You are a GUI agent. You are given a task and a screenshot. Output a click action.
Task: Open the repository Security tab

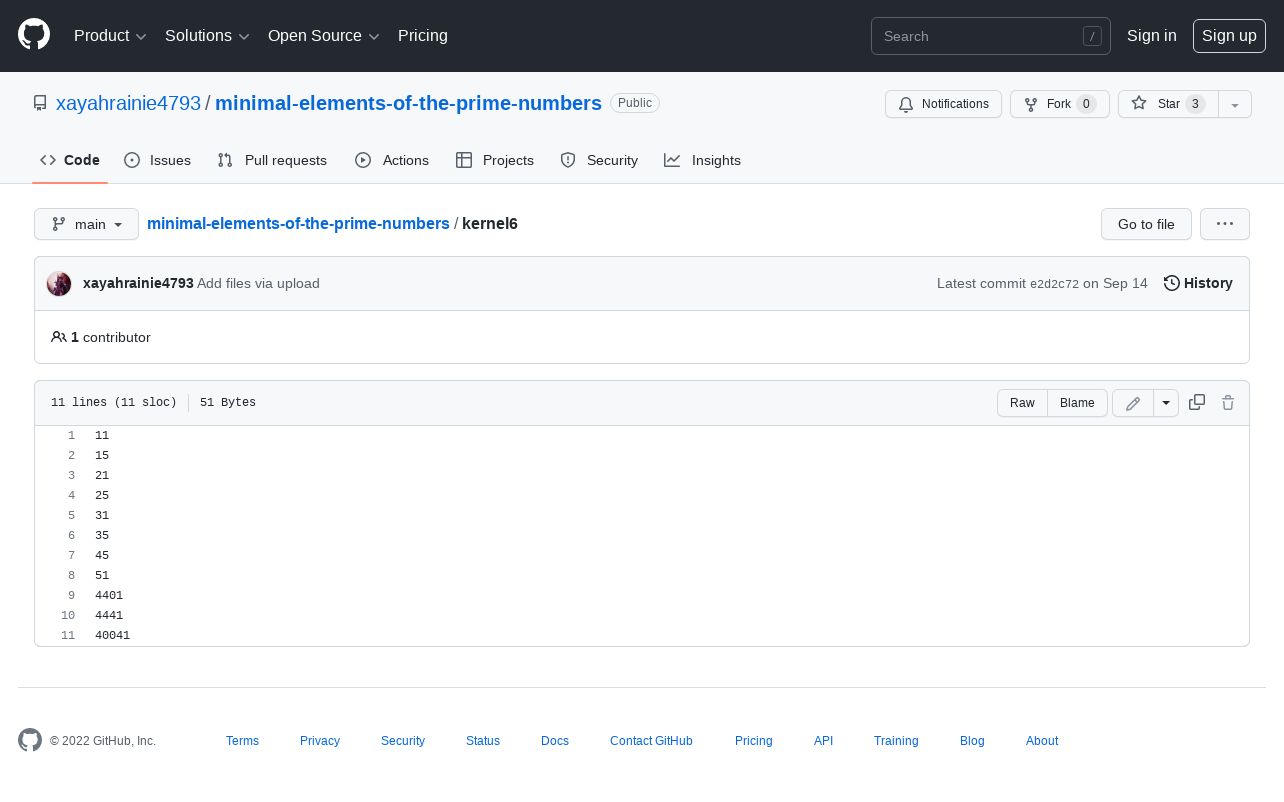click(599, 160)
